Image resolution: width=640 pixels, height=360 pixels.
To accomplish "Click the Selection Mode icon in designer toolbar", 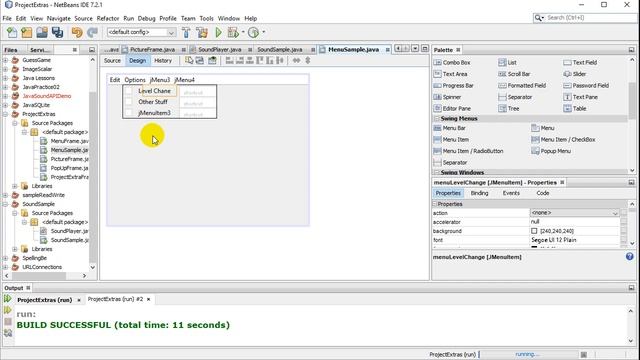I will click(189, 60).
